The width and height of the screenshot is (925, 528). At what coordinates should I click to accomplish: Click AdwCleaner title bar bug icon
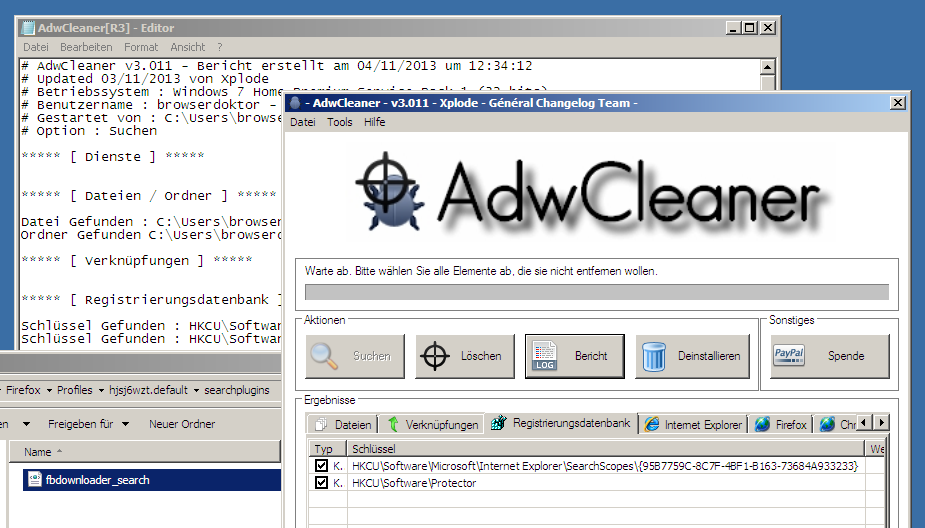pyautogui.click(x=295, y=103)
